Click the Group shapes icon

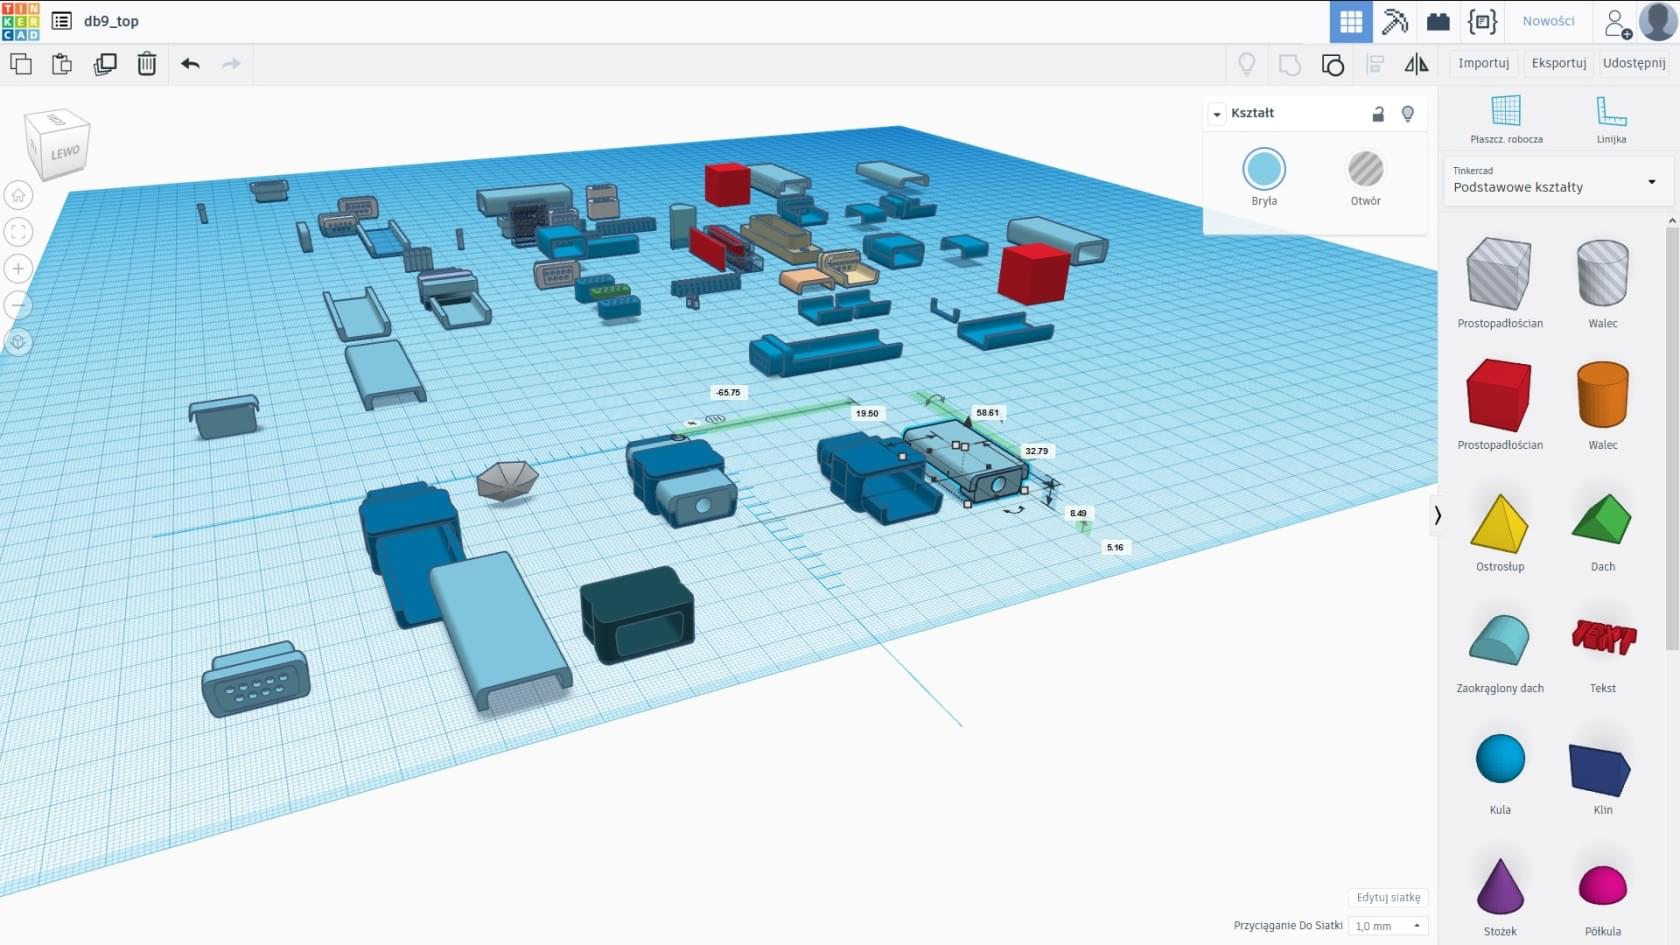(1290, 65)
